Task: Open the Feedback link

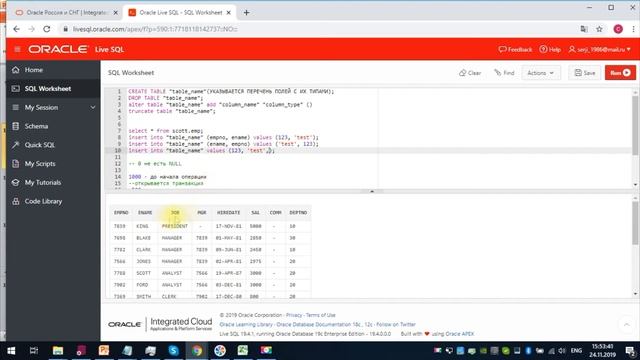Action: click(515, 49)
